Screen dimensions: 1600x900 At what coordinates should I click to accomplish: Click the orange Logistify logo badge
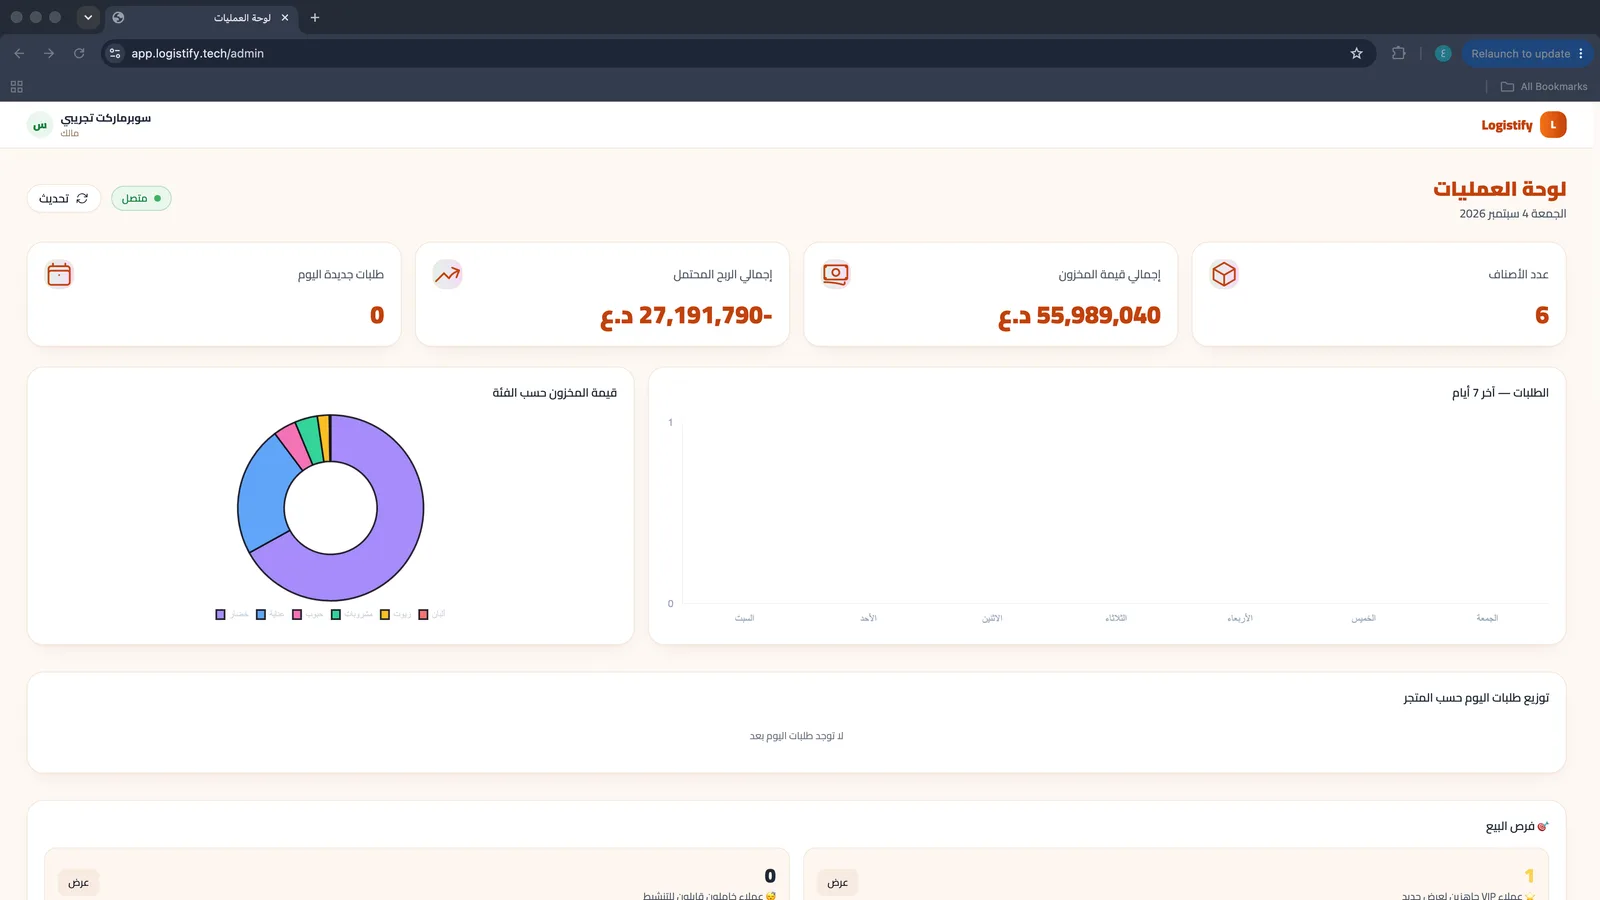pos(1553,125)
